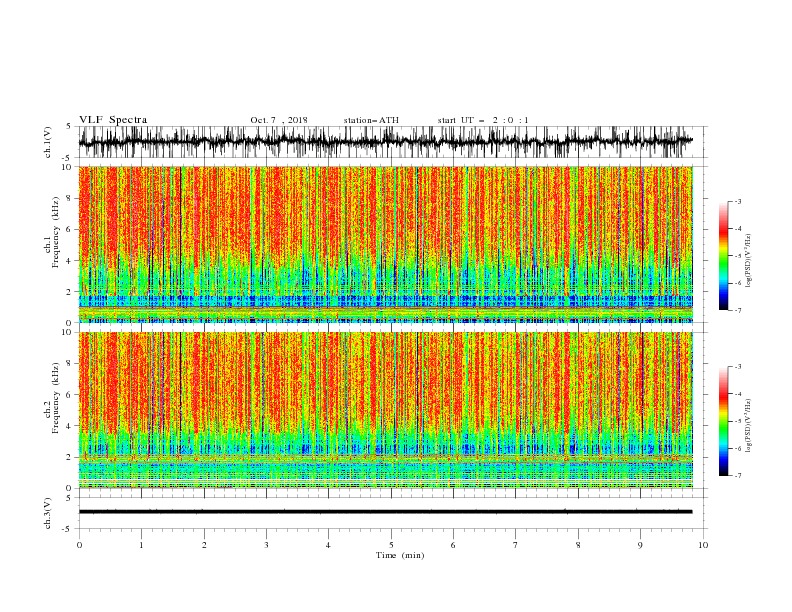792x612 pixels.
Task: Click the "ch.3(V)" axis label
Action: click(x=48, y=513)
